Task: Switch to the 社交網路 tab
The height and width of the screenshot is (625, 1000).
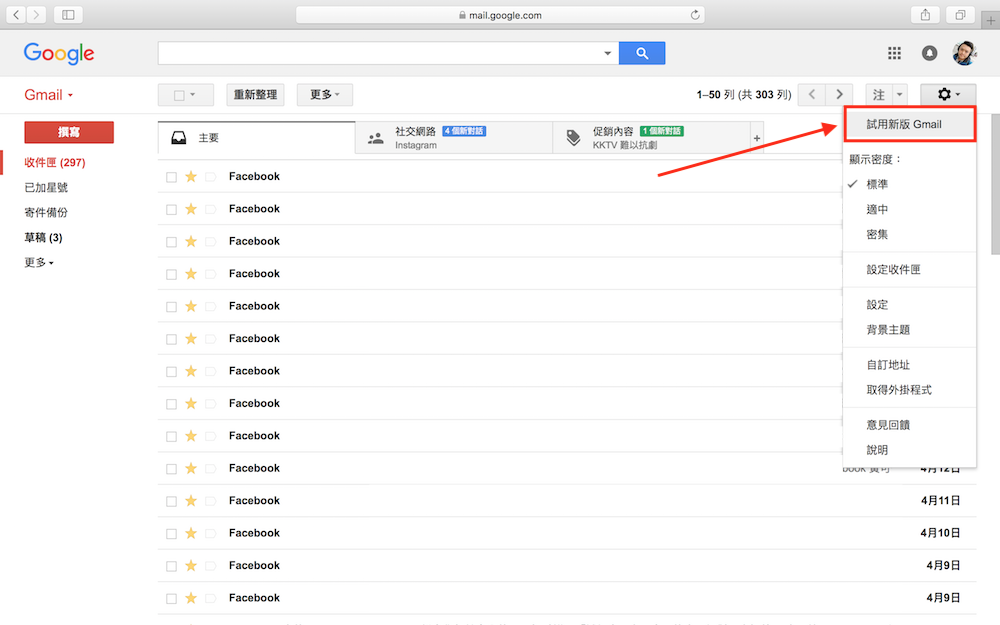Action: [x=454, y=138]
